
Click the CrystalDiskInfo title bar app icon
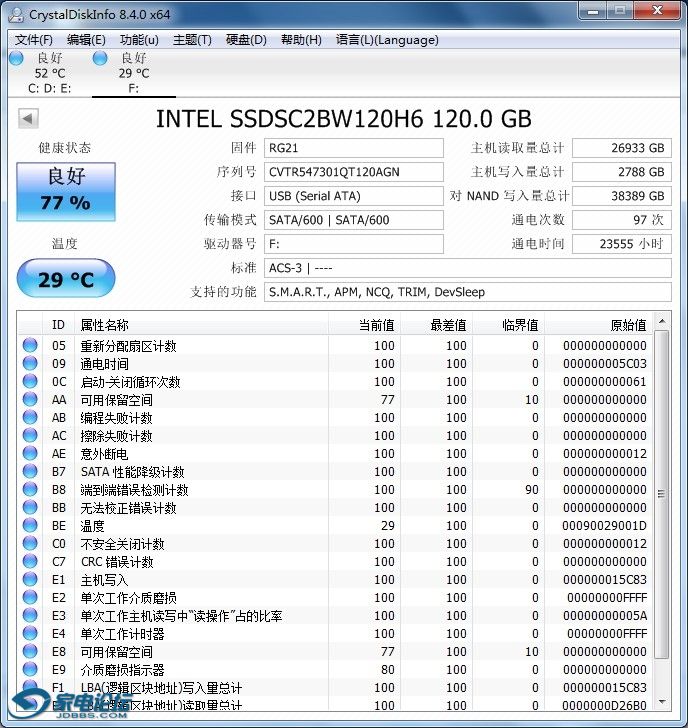17,14
